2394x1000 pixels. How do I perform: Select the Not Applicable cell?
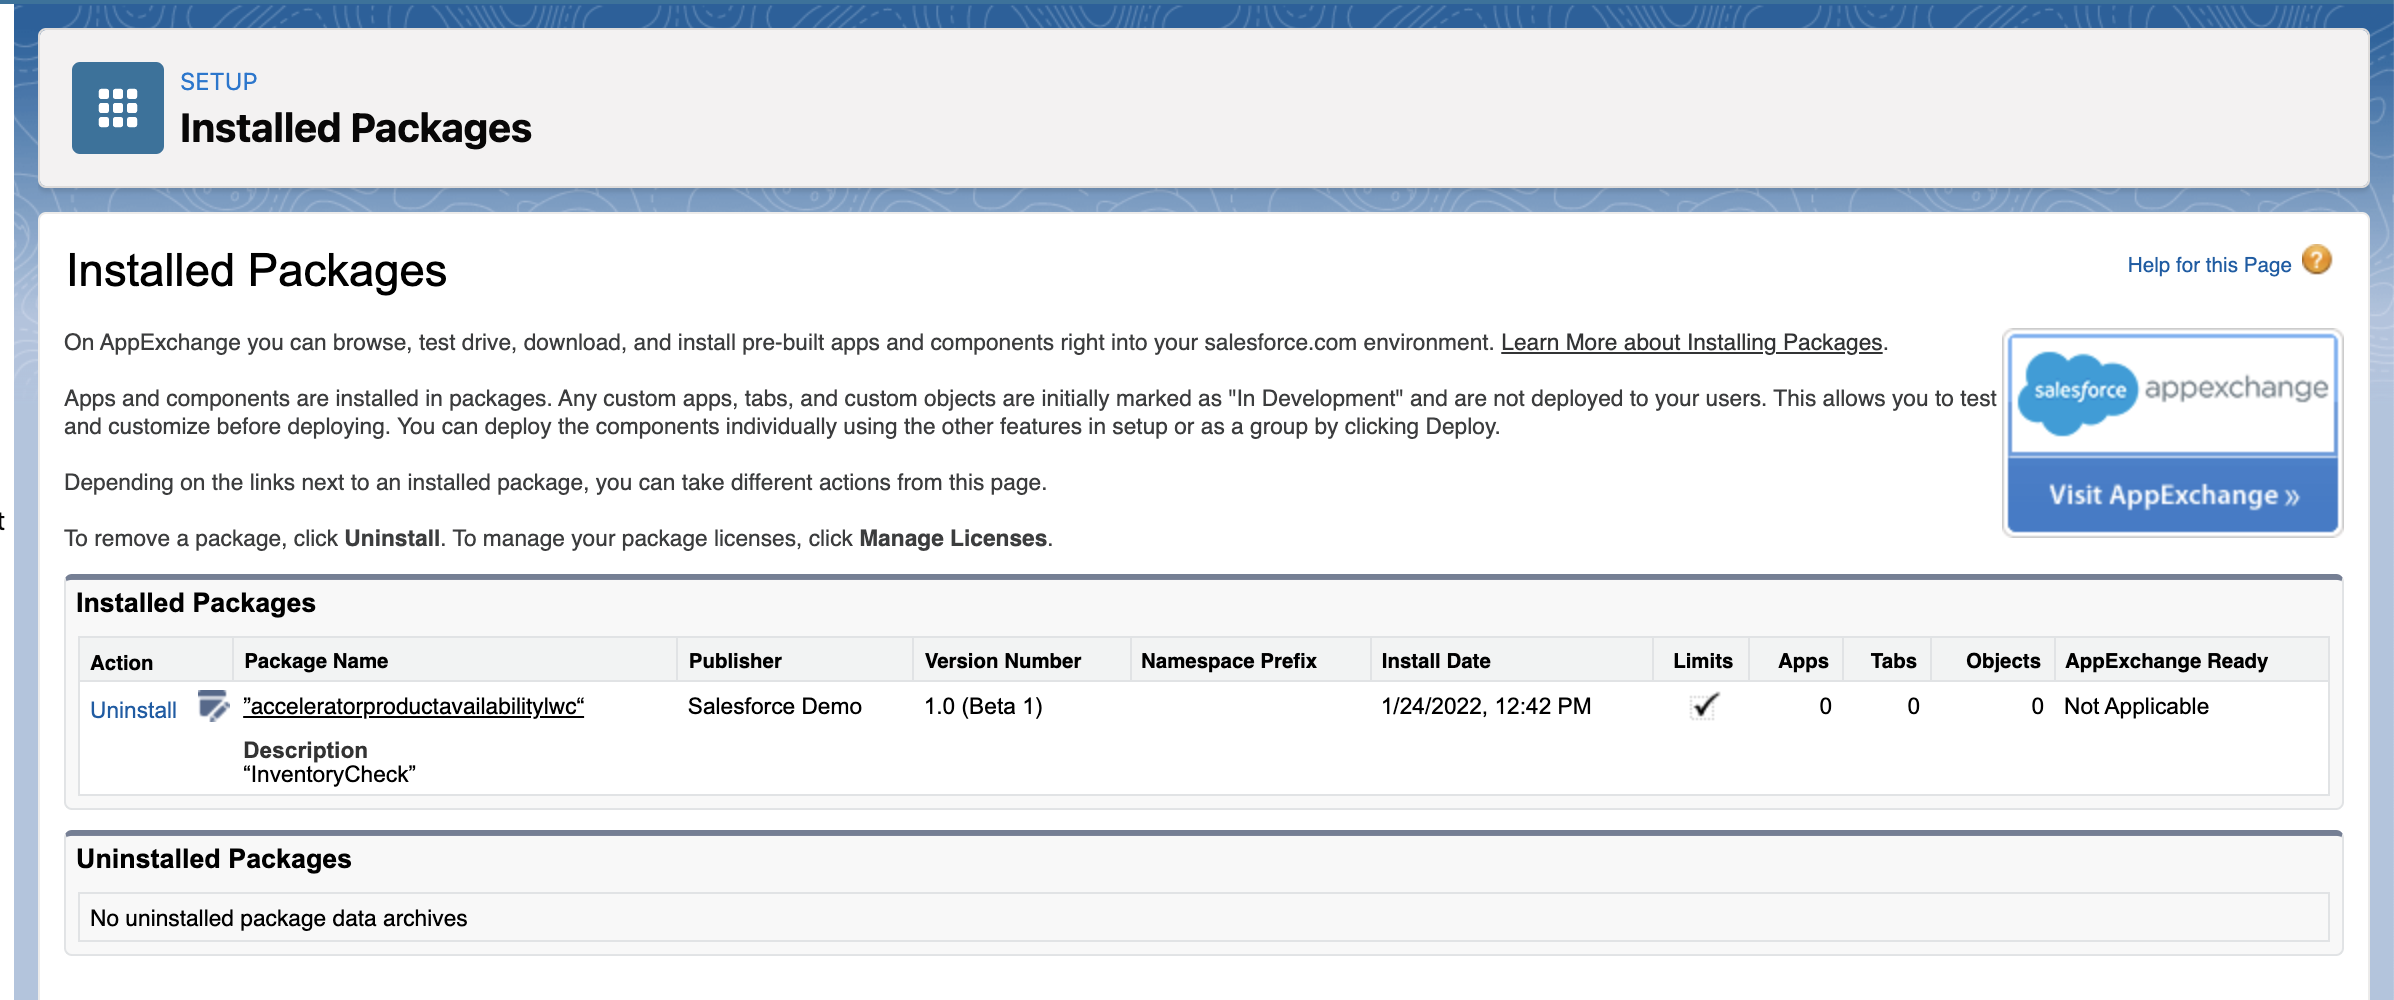click(x=2136, y=706)
